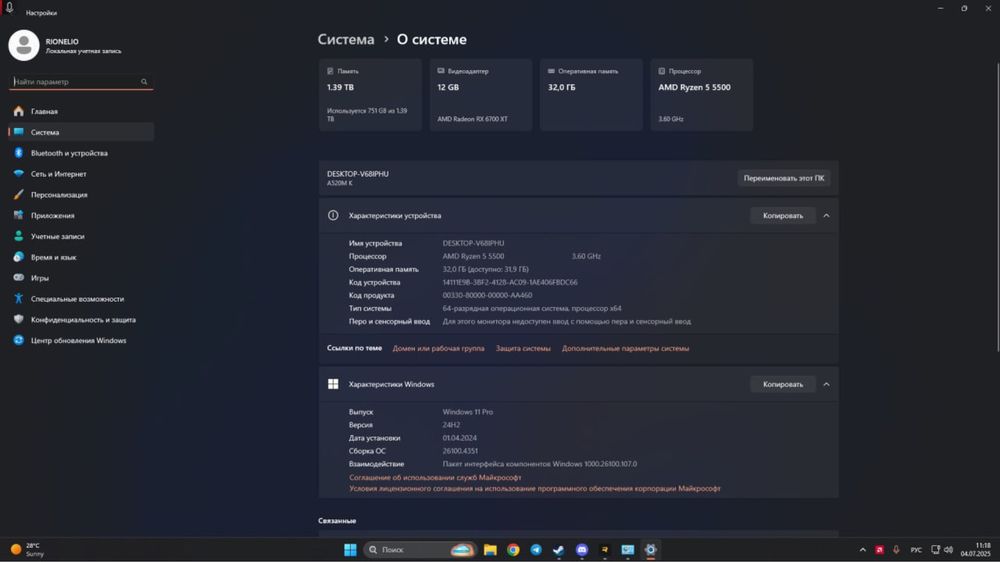Open File Explorer from the taskbar
Image resolution: width=1000 pixels, height=562 pixels.
point(490,550)
